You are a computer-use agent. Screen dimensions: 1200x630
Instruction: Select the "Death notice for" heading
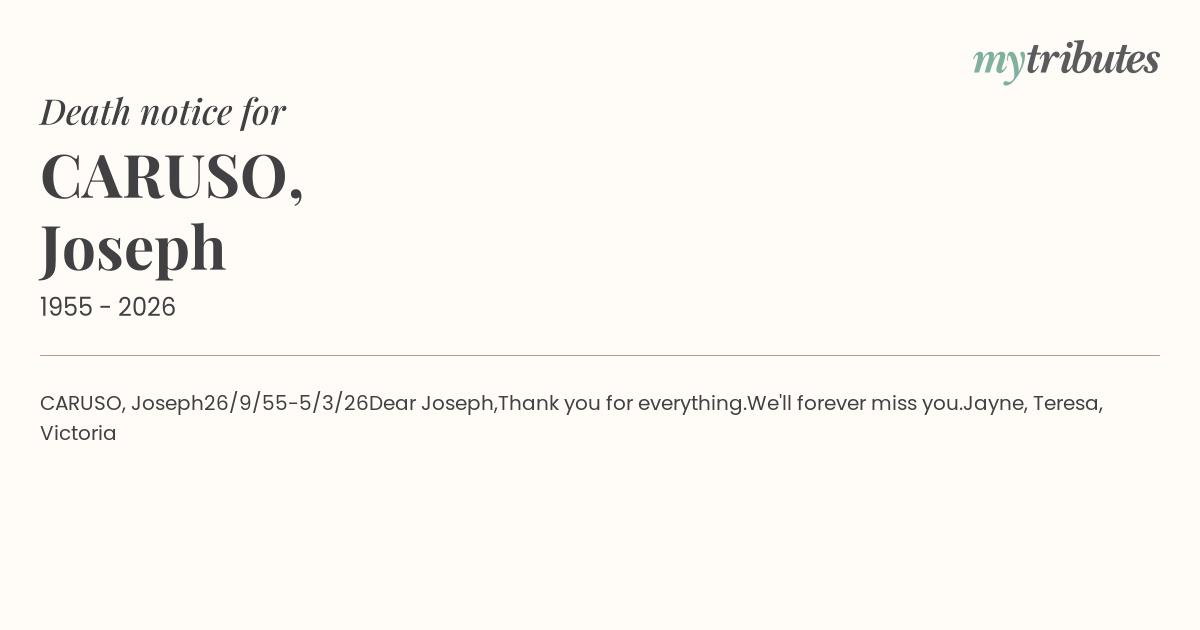163,112
